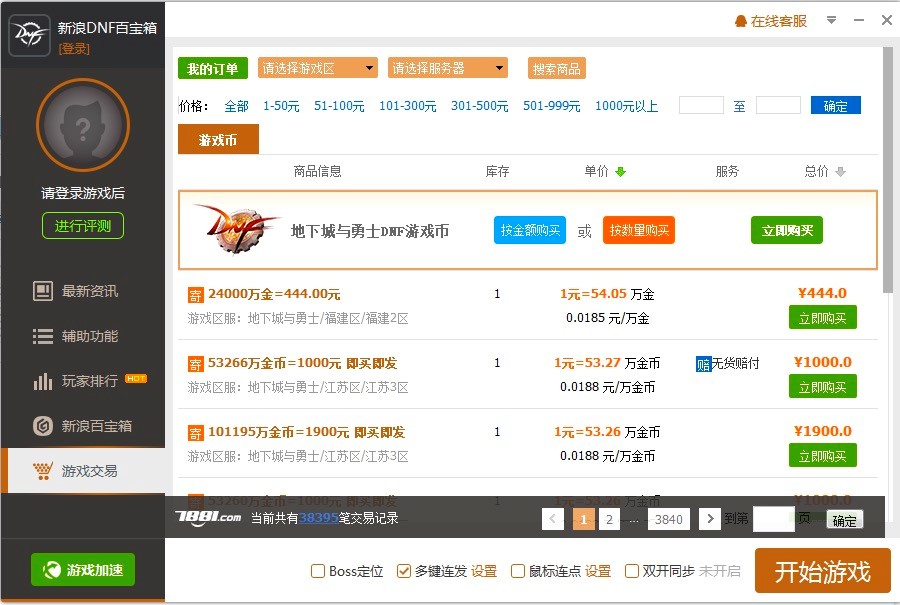Screen dimensions: 900x605
Task: Click 立即购买 for the ¥444.0 listing
Action: [x=822, y=317]
